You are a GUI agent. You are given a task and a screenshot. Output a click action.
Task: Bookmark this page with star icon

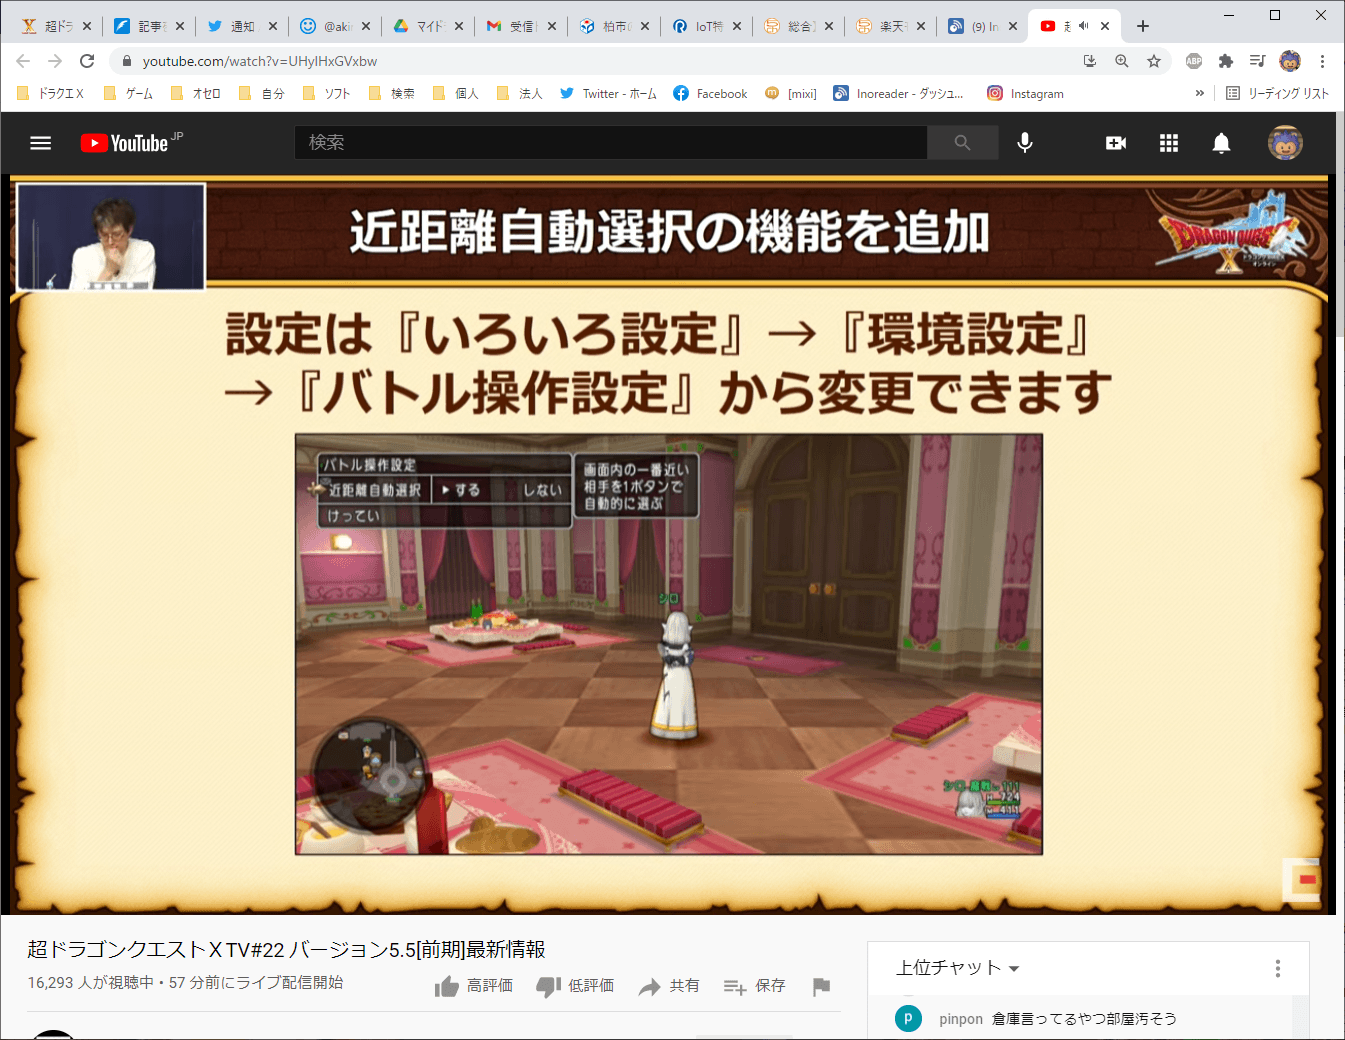pyautogui.click(x=1154, y=61)
